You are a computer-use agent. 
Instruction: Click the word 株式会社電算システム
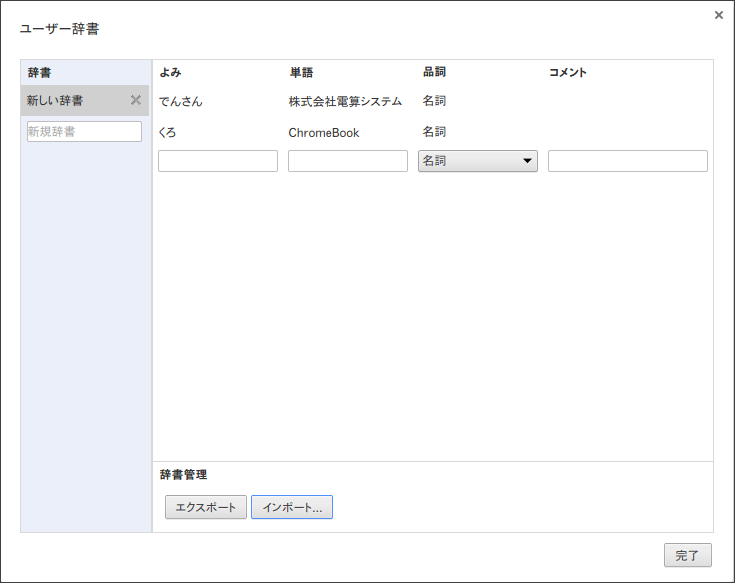[345, 102]
